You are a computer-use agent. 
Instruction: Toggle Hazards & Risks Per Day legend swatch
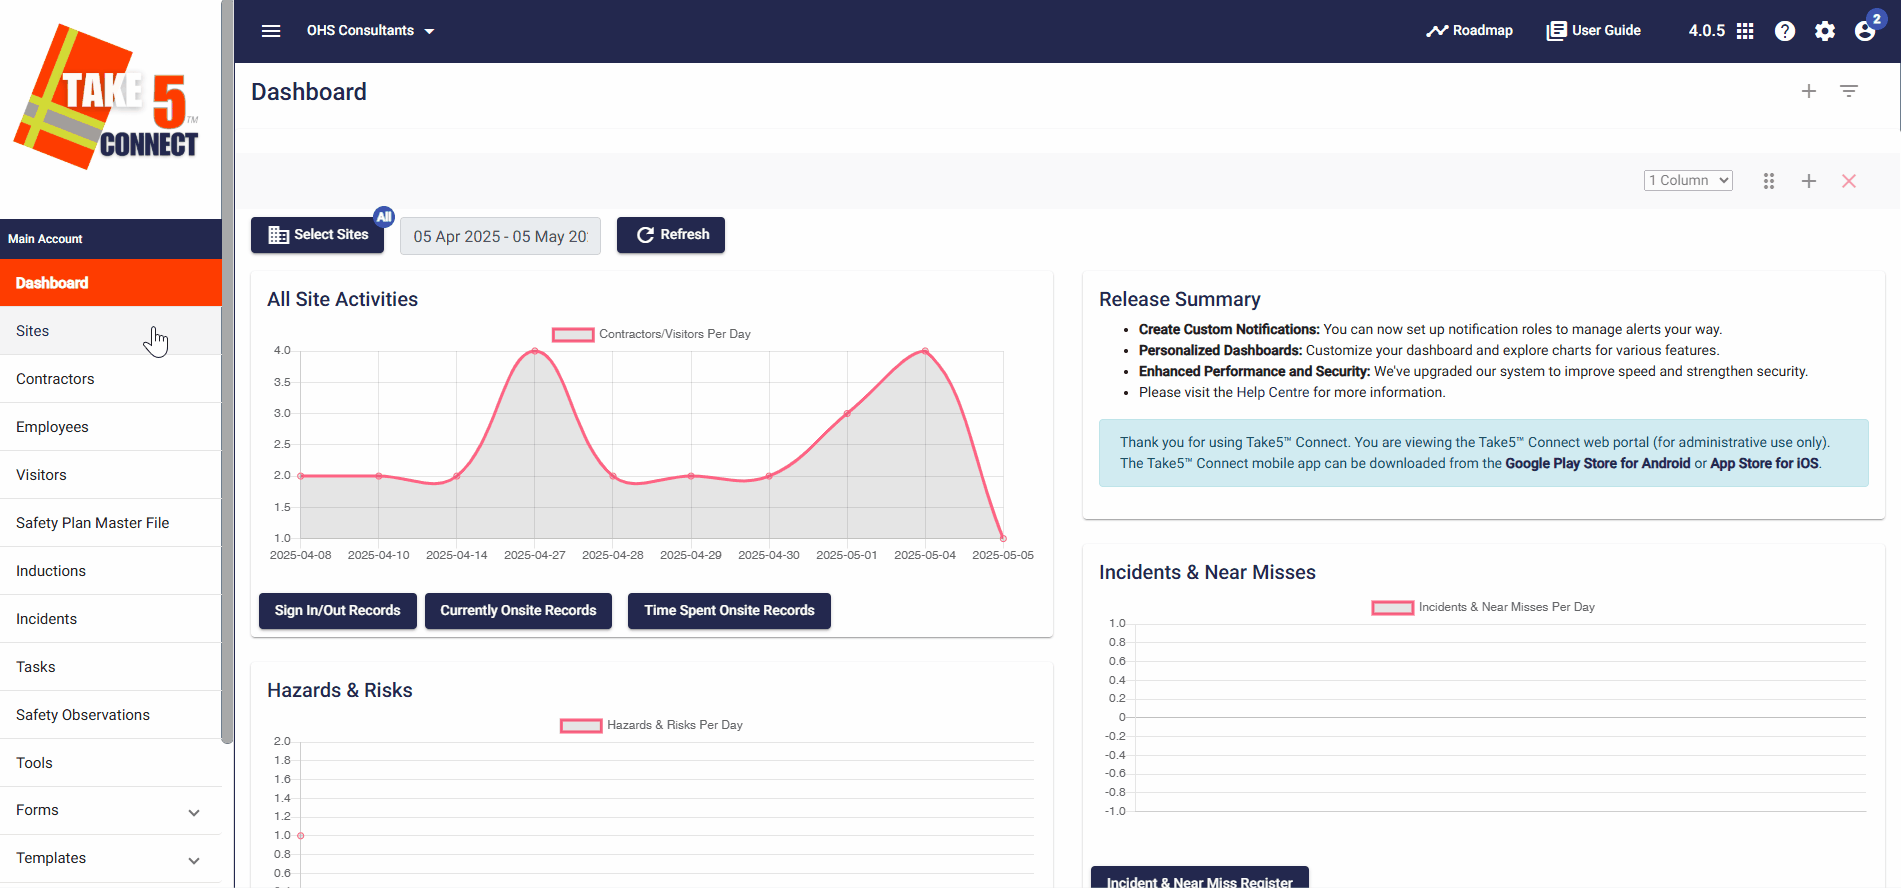click(581, 726)
